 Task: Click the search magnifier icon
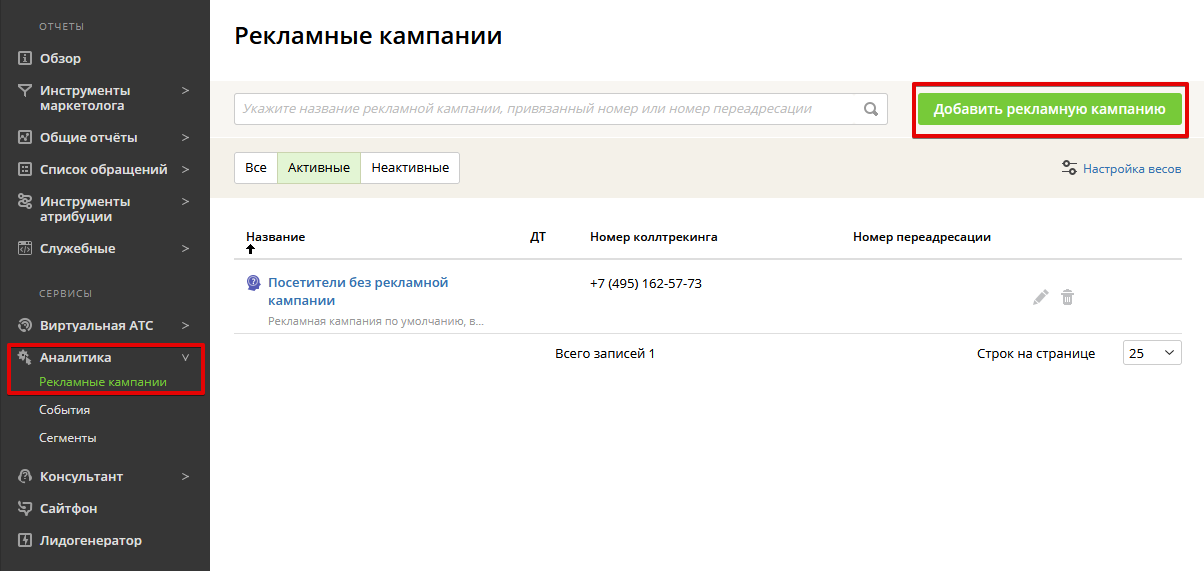[870, 109]
